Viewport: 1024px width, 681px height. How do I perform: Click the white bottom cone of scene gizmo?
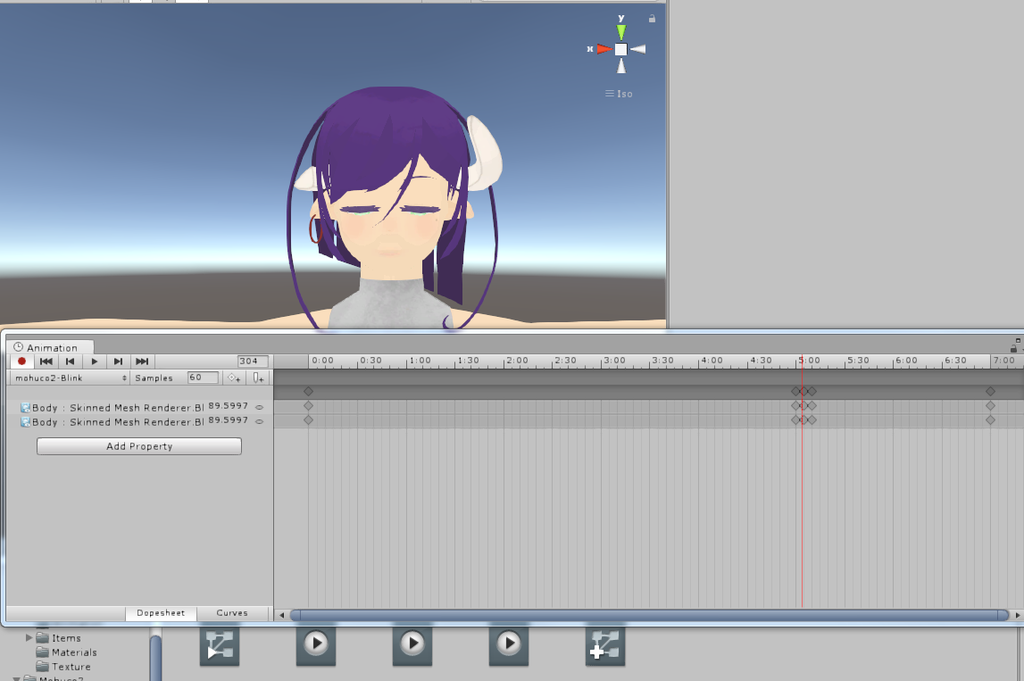click(x=621, y=66)
